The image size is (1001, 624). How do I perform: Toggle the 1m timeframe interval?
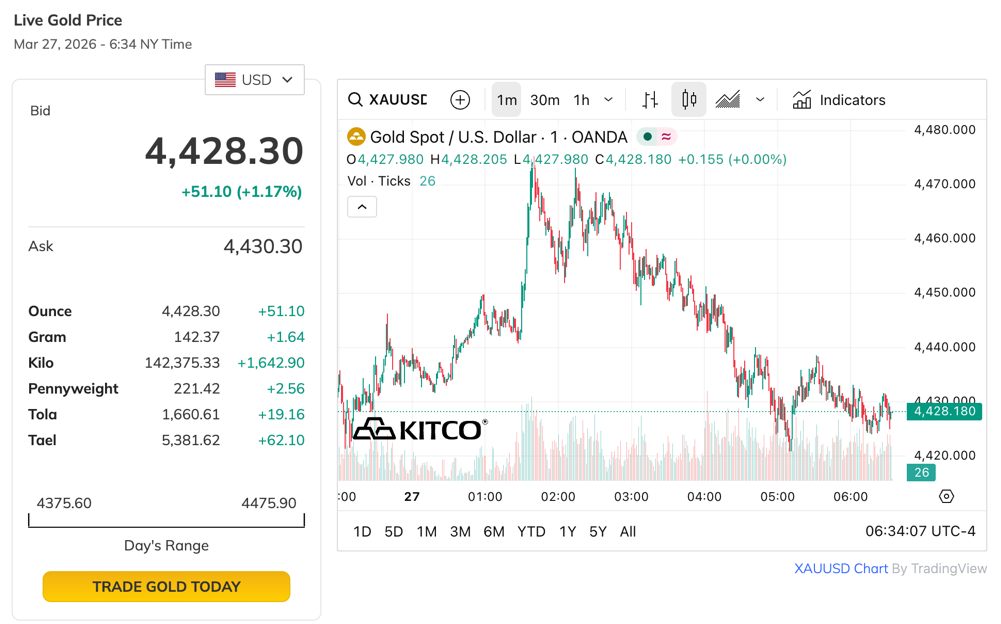pyautogui.click(x=507, y=100)
